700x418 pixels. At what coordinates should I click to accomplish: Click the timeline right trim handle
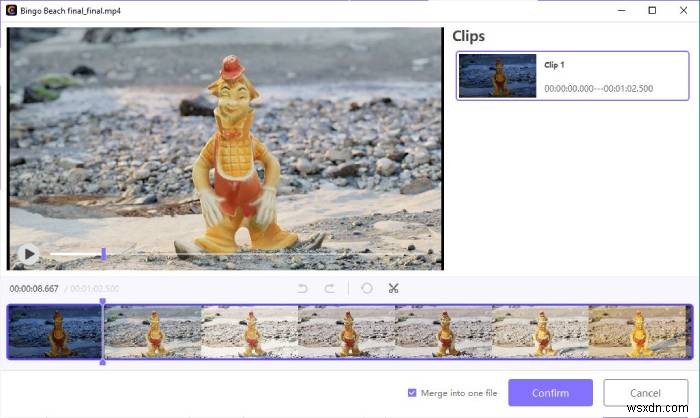click(x=692, y=332)
